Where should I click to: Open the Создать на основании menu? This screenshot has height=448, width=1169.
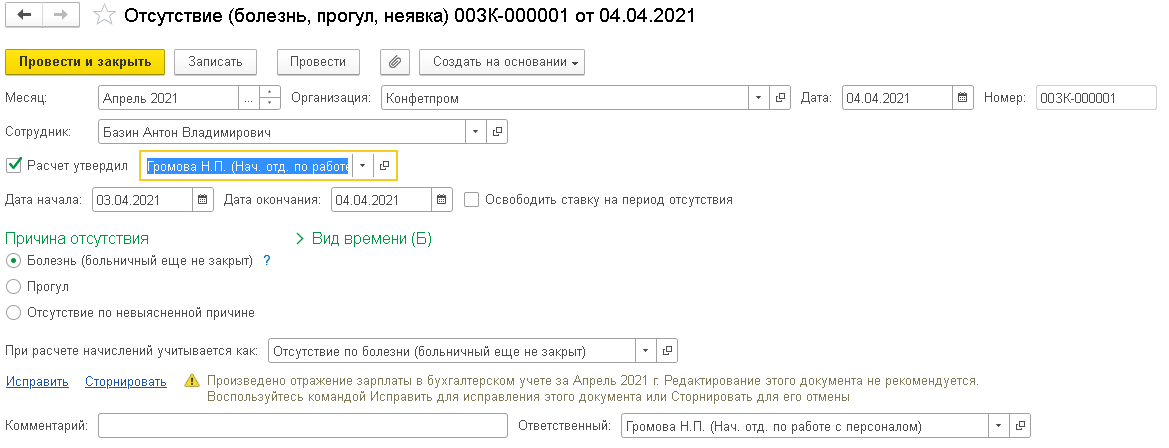(506, 62)
